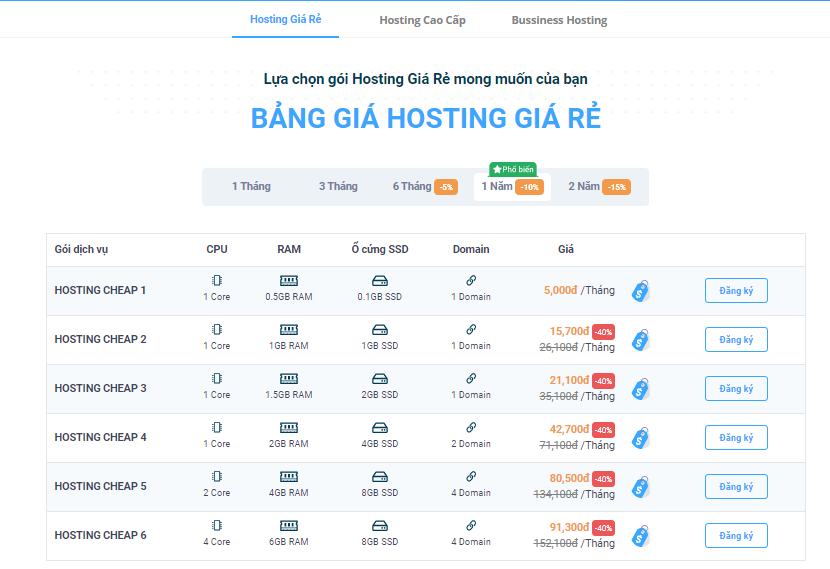Click the Ổ cứng SSD column header
Image resolution: width=830 pixels, height=569 pixels.
pyautogui.click(x=380, y=249)
